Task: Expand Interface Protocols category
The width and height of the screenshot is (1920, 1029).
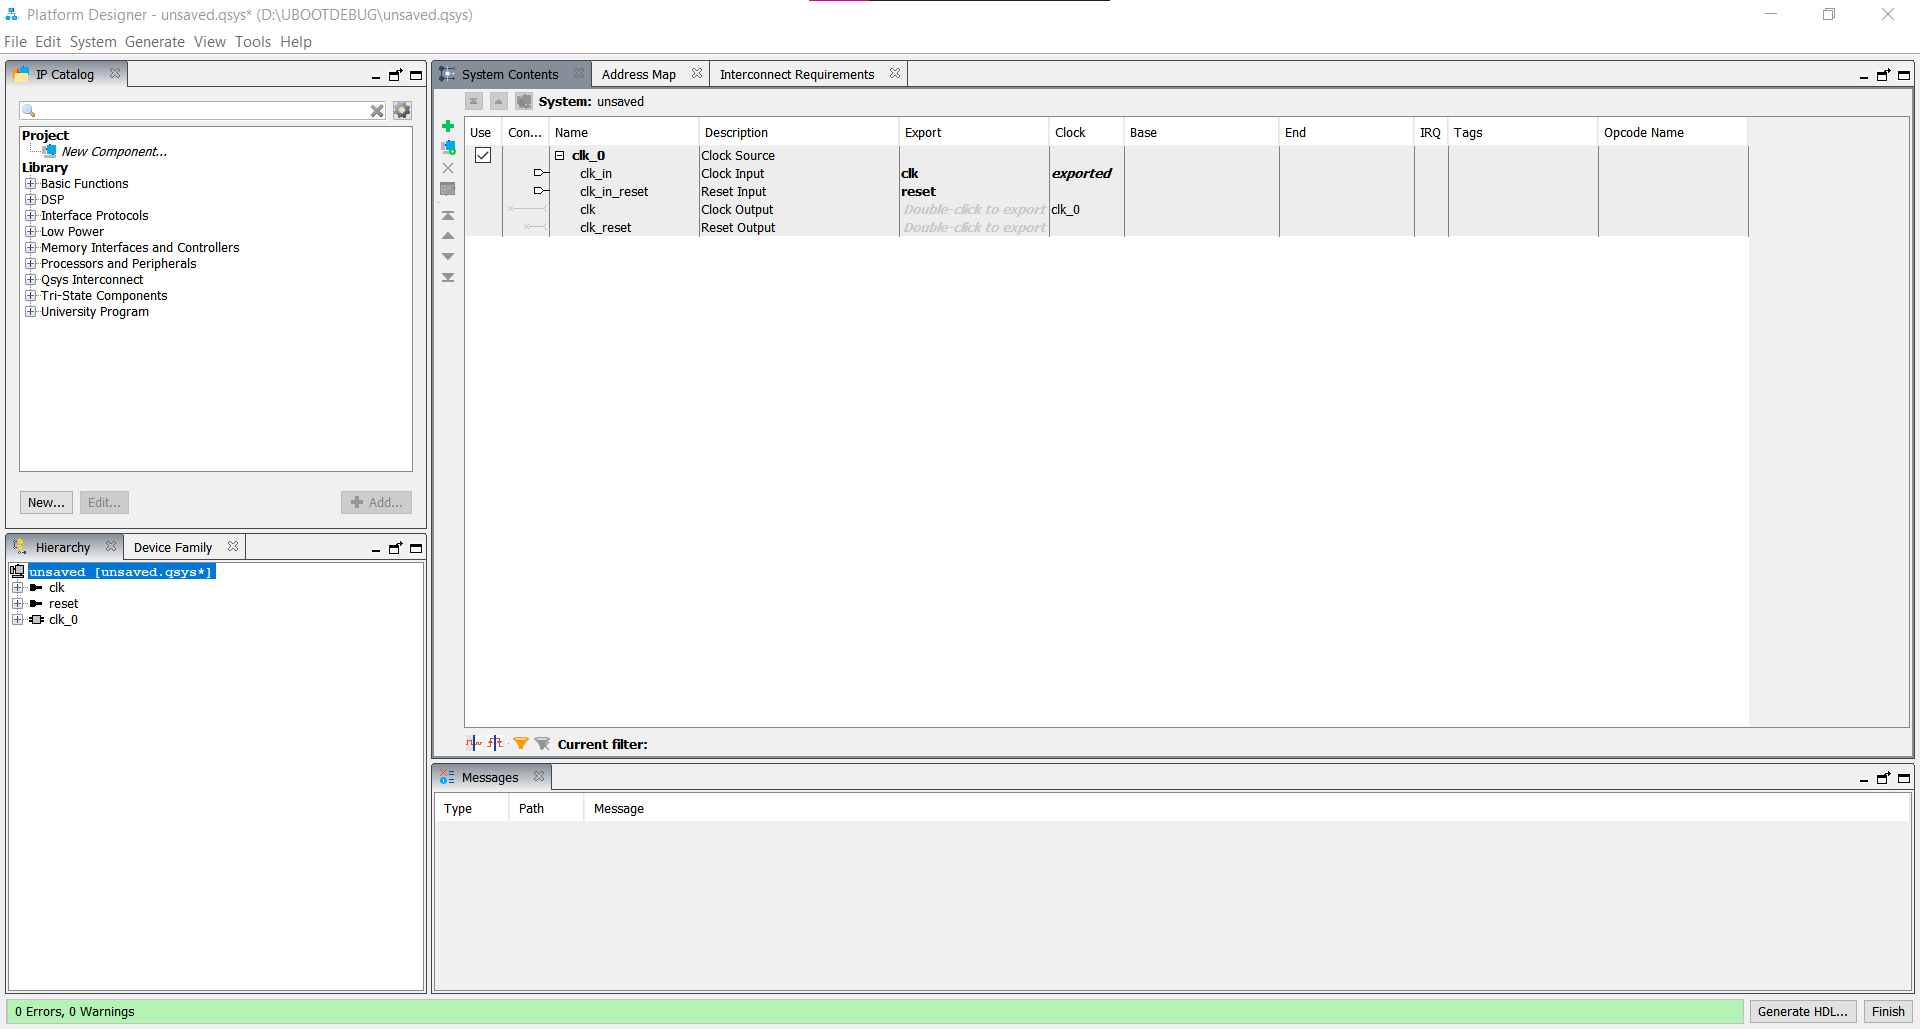Action: coord(30,215)
